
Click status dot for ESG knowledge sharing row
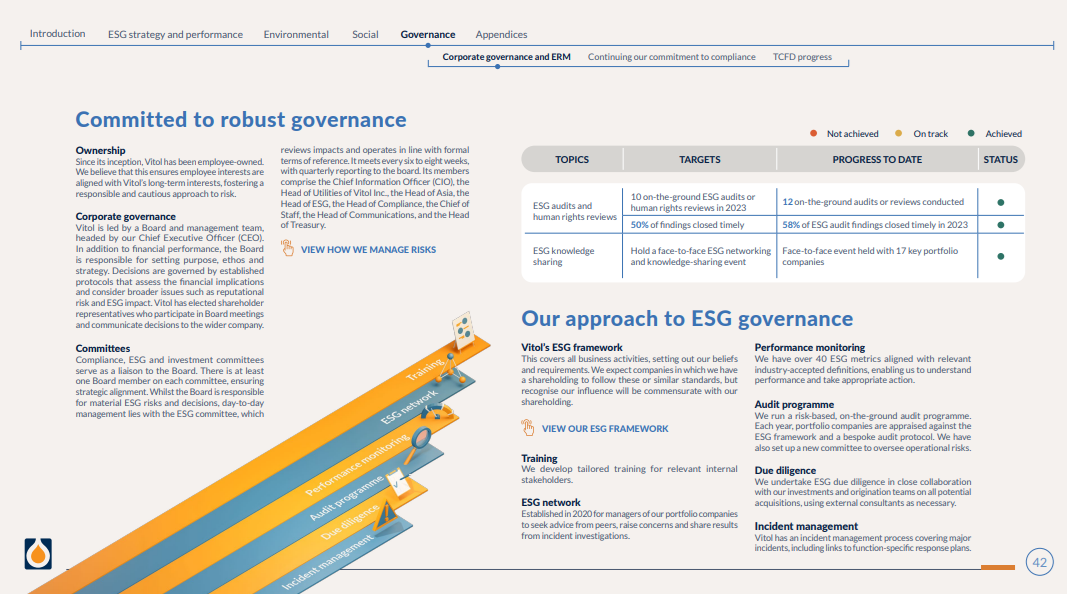(1000, 257)
